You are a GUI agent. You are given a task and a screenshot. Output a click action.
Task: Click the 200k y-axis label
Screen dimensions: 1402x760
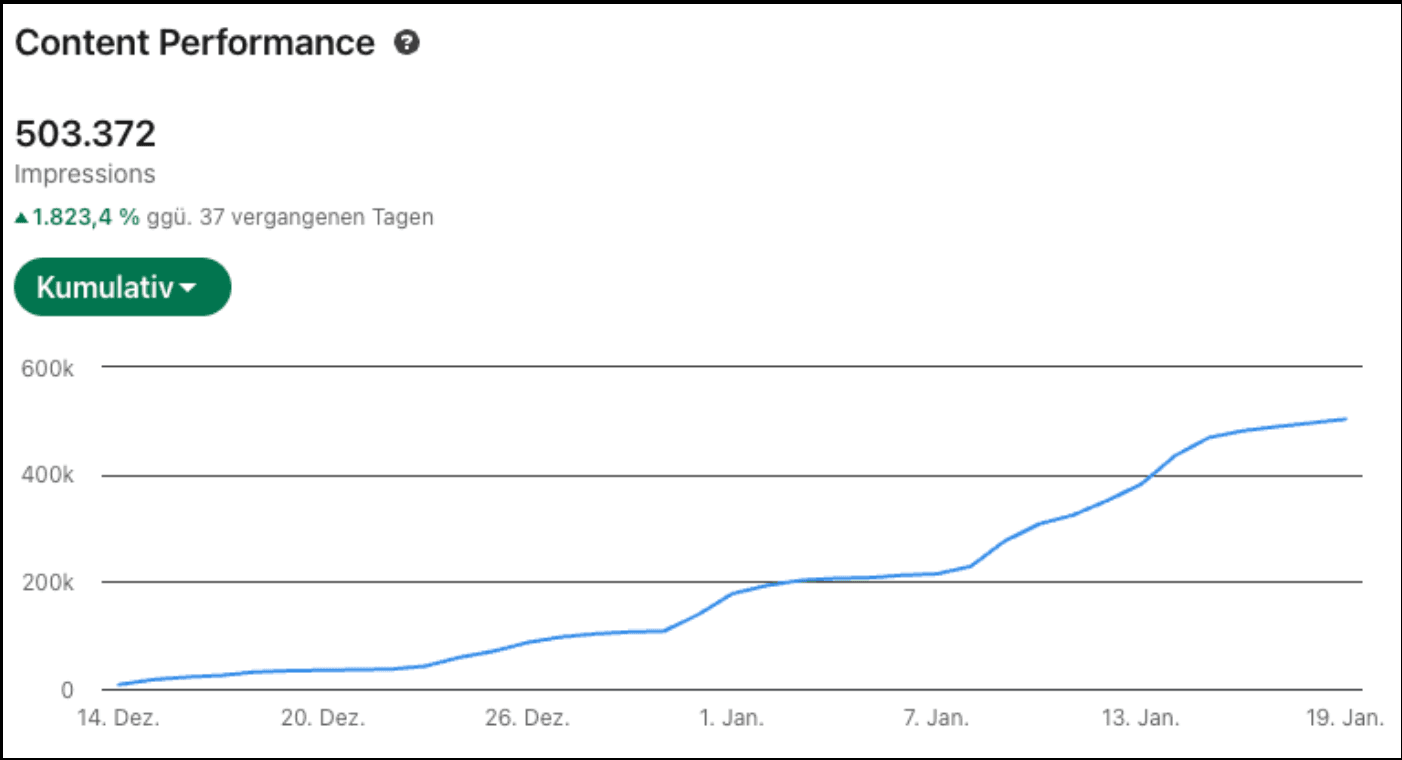click(48, 583)
